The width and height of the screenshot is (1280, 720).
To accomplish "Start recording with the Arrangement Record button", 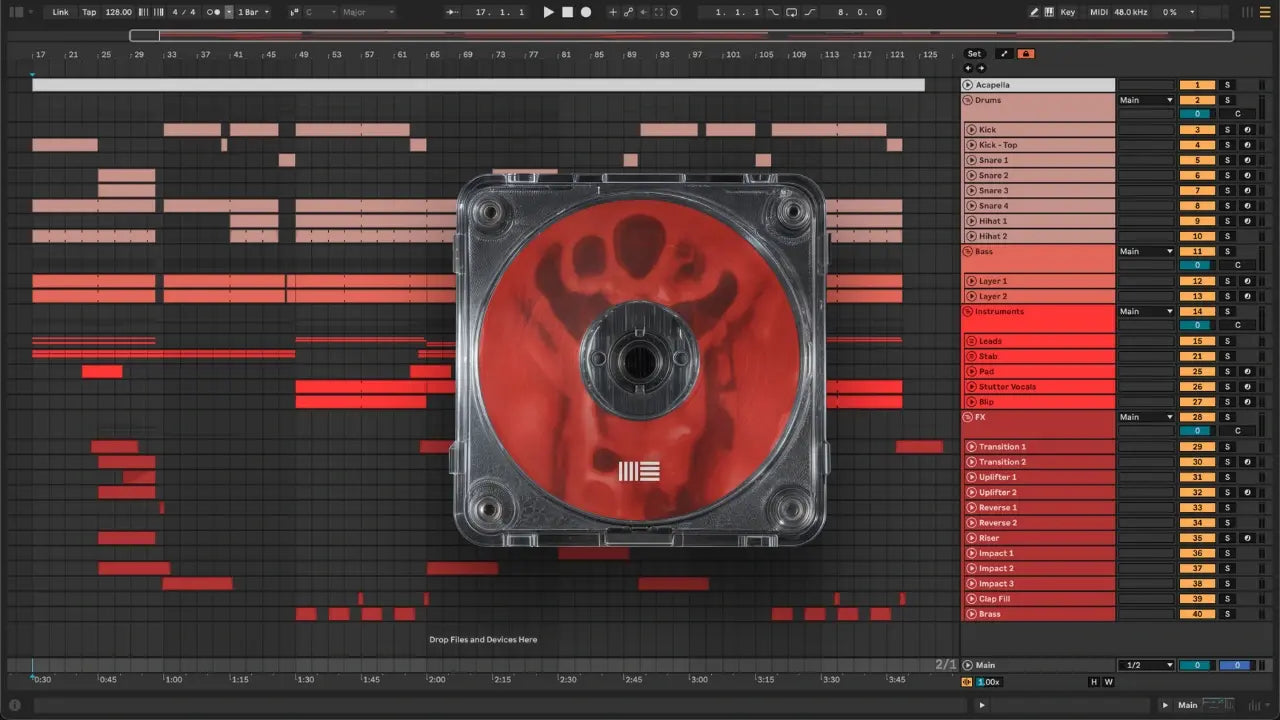I will tap(586, 12).
